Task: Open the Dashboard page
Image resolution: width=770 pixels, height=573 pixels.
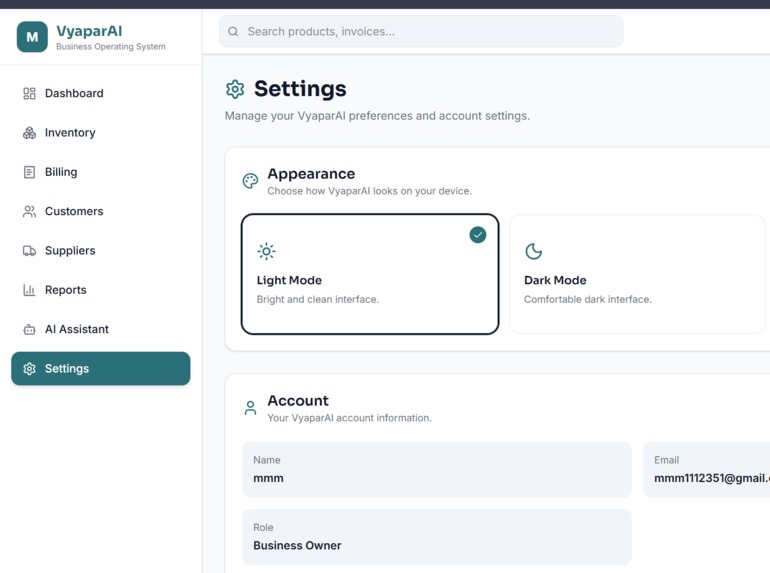Action: click(x=101, y=93)
